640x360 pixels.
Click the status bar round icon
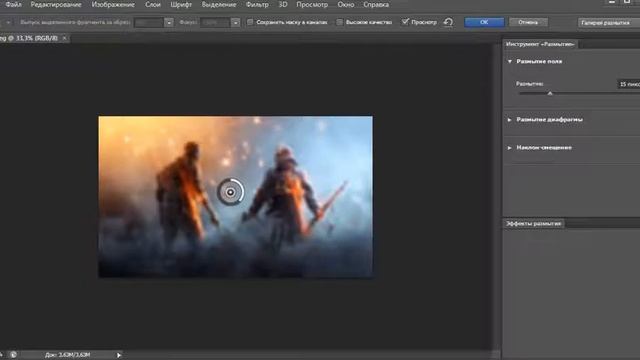(13, 355)
